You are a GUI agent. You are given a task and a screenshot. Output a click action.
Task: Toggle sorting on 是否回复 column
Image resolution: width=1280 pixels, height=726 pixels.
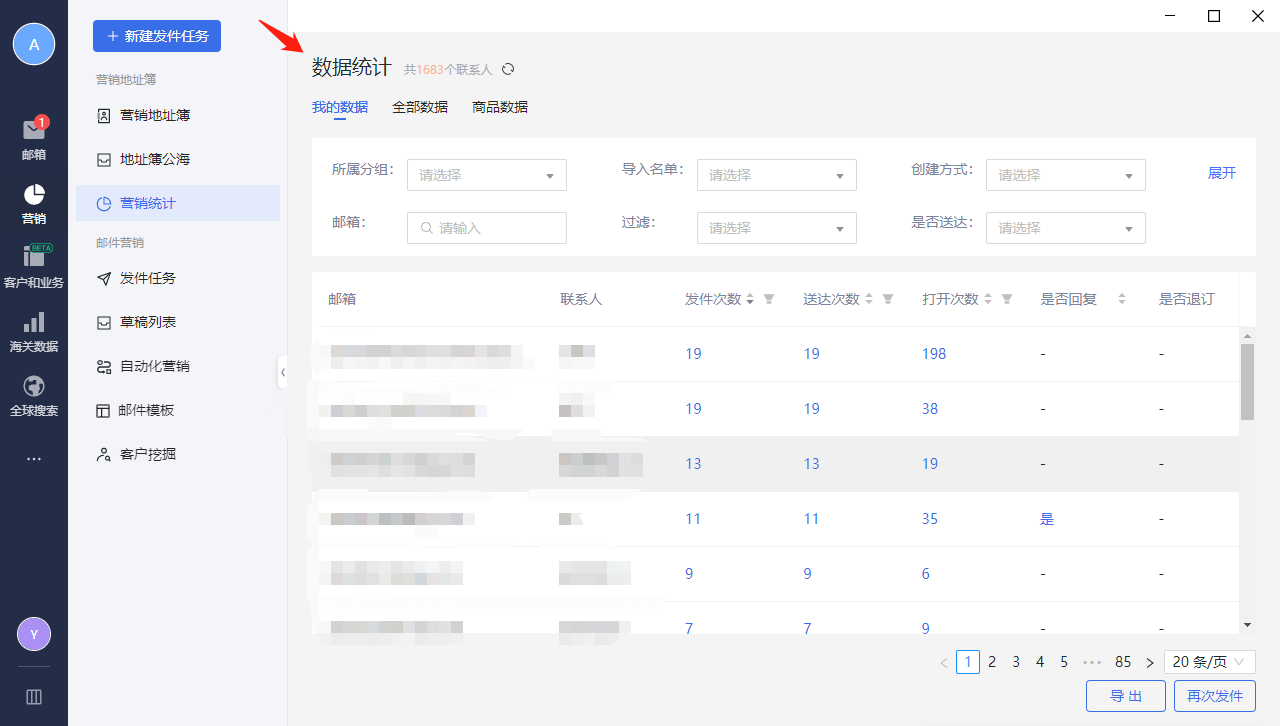pos(1121,299)
